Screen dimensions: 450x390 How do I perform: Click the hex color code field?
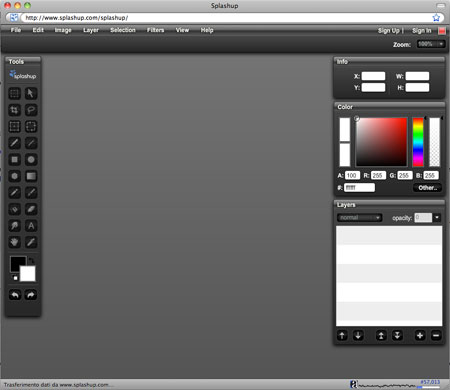pos(359,188)
